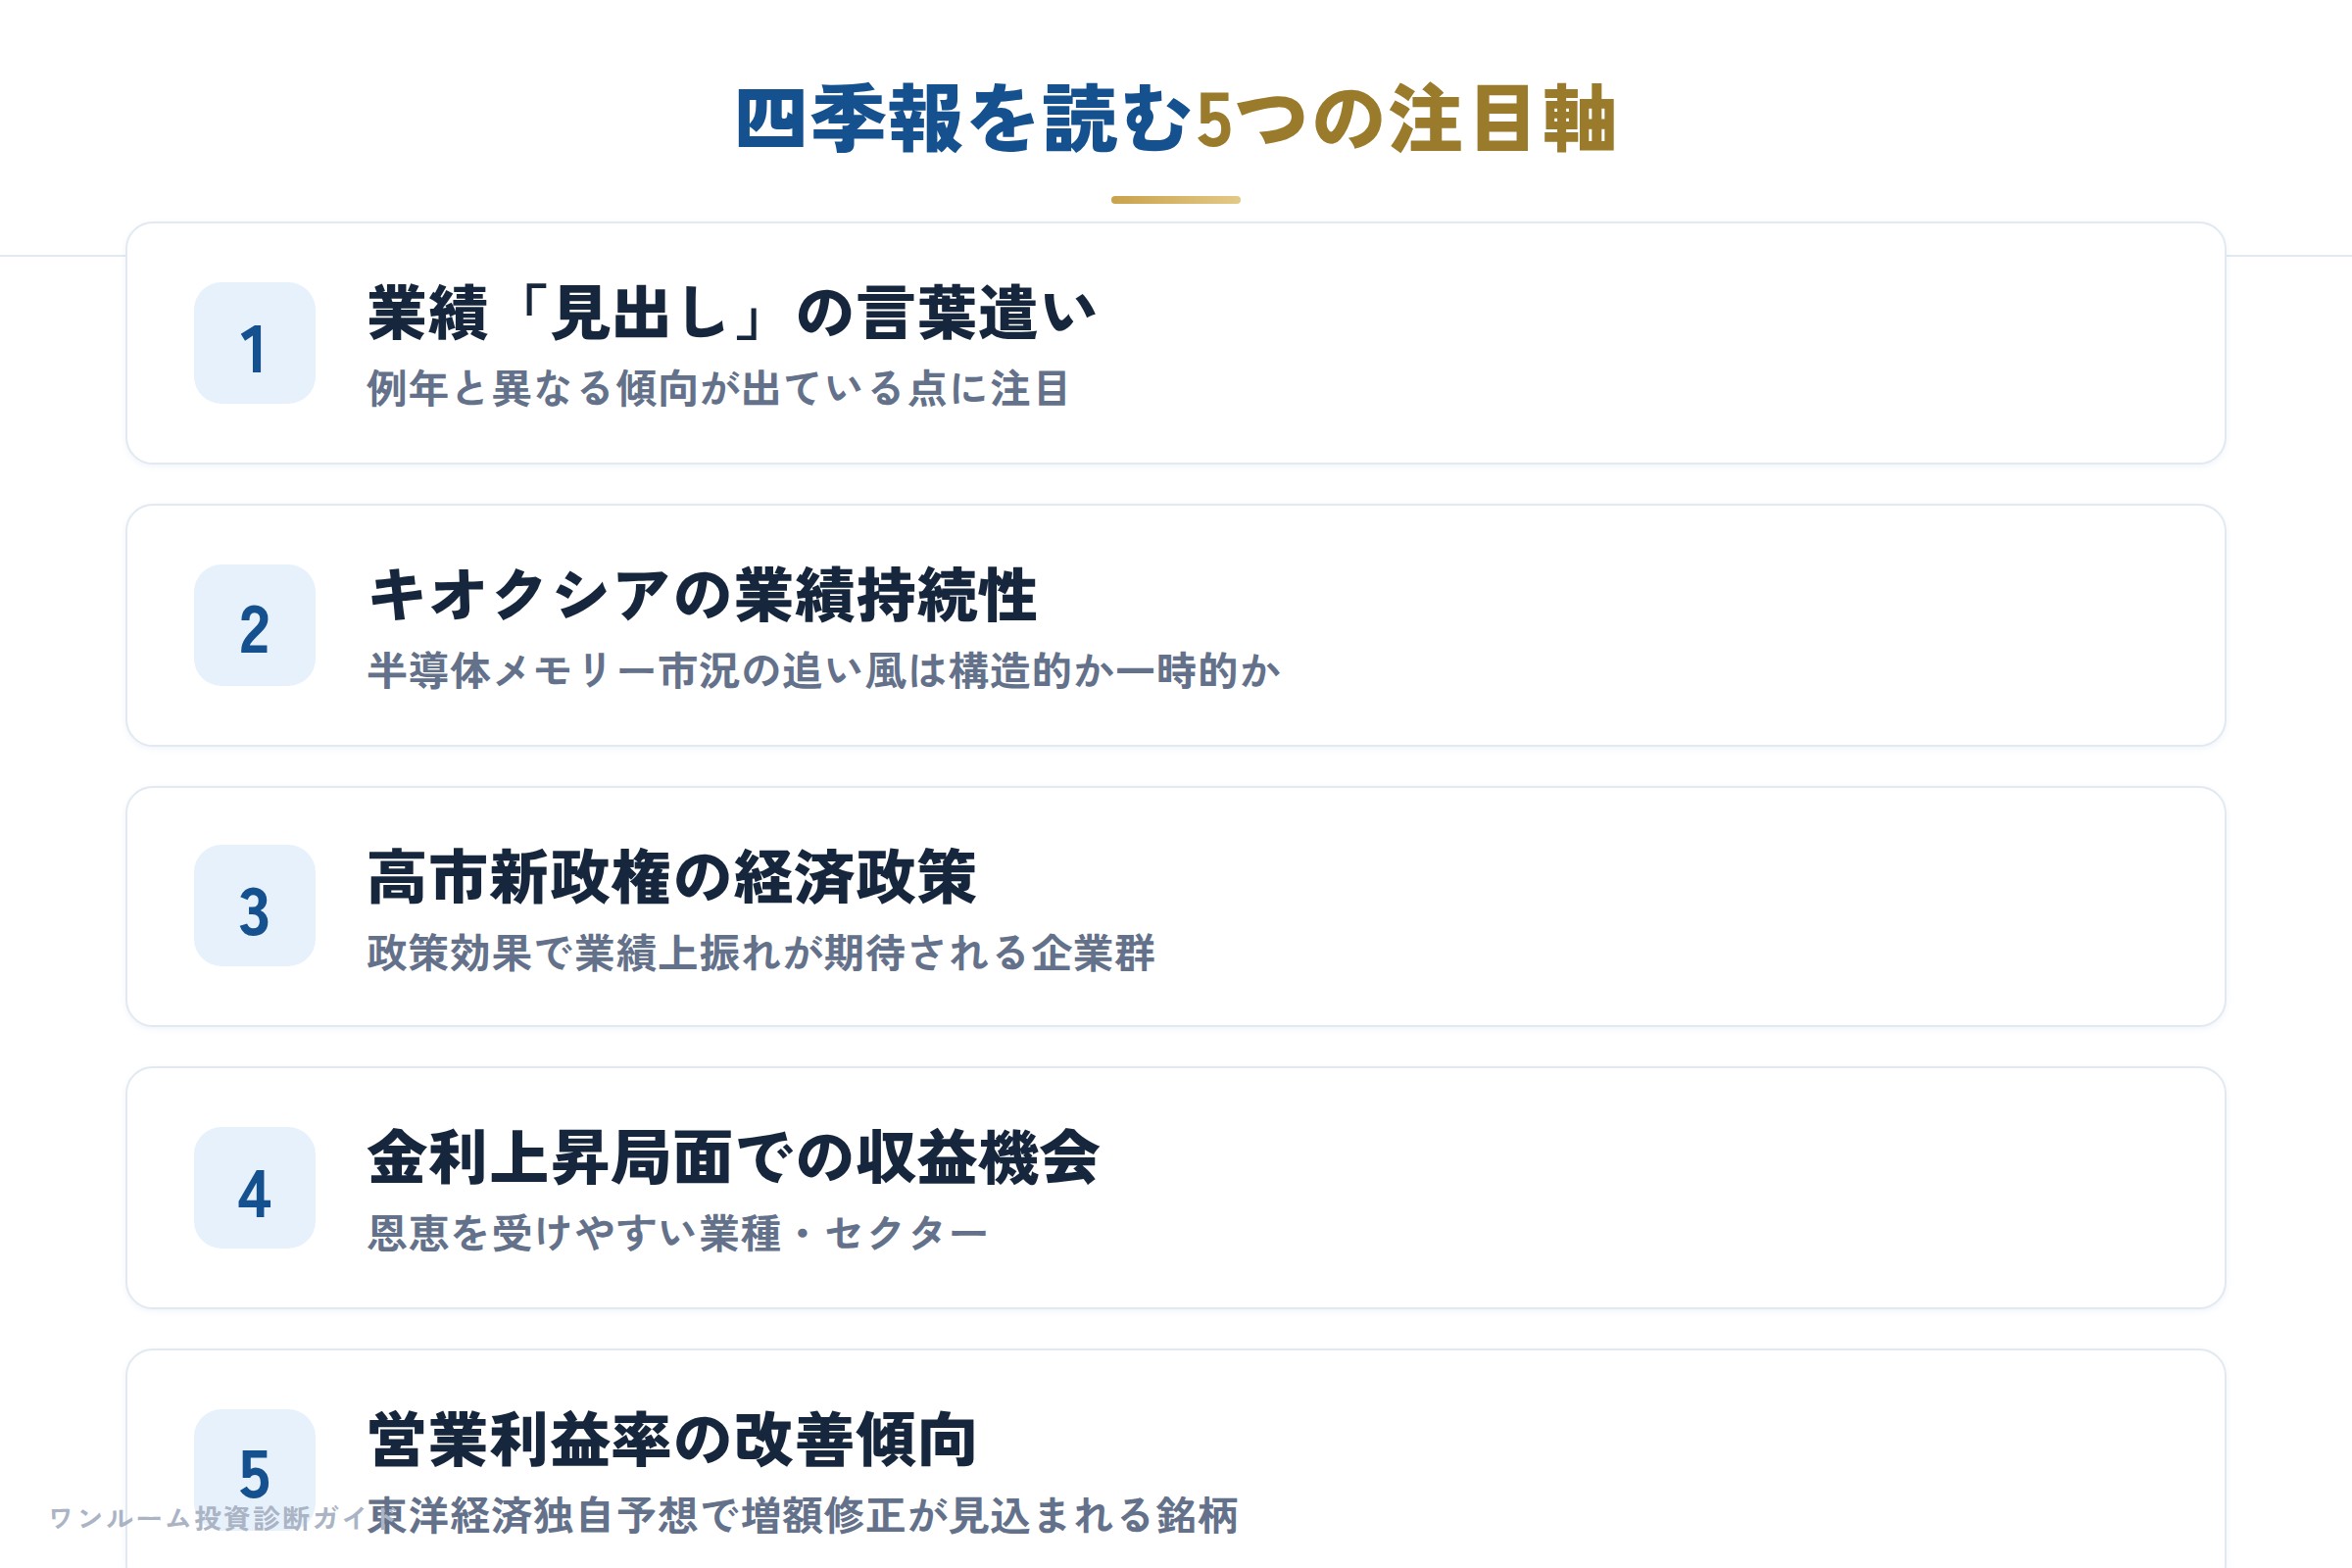This screenshot has width=2352, height=1568.
Task: Click subtitle 恩恵を受けやすい業種・セクター
Action: tap(678, 1233)
